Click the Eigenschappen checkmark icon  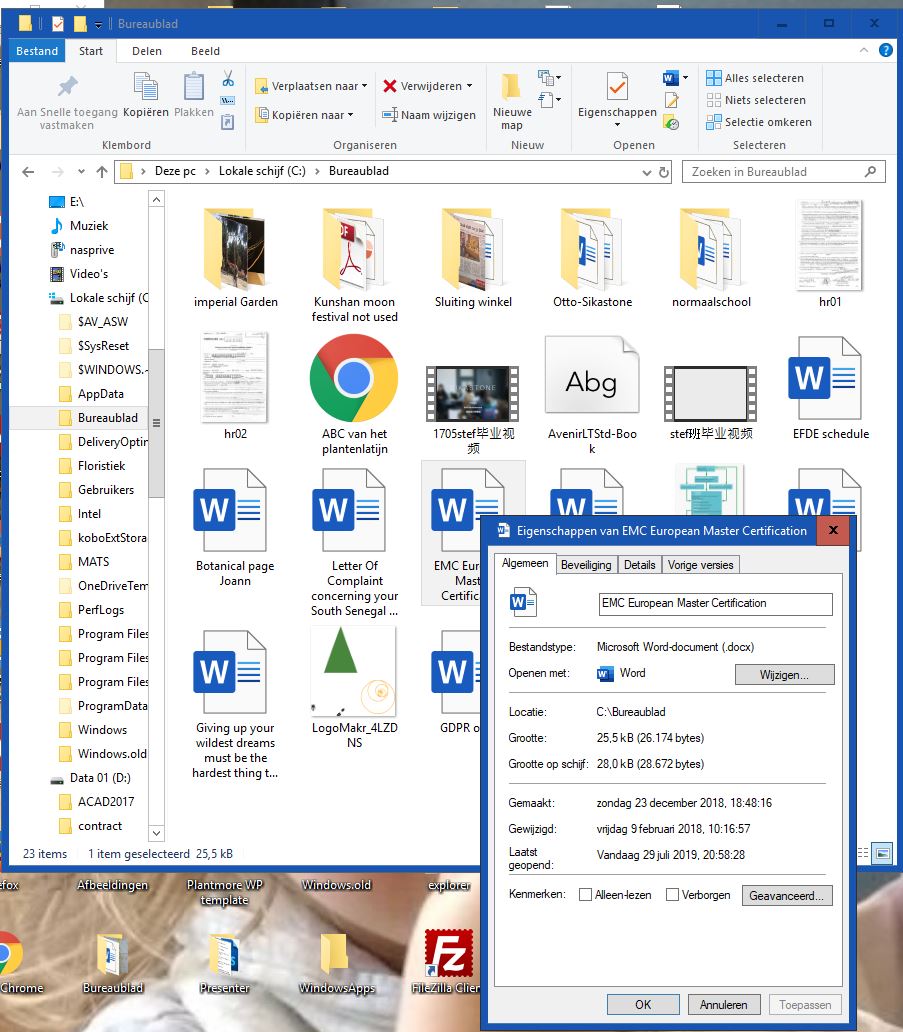coord(617,87)
